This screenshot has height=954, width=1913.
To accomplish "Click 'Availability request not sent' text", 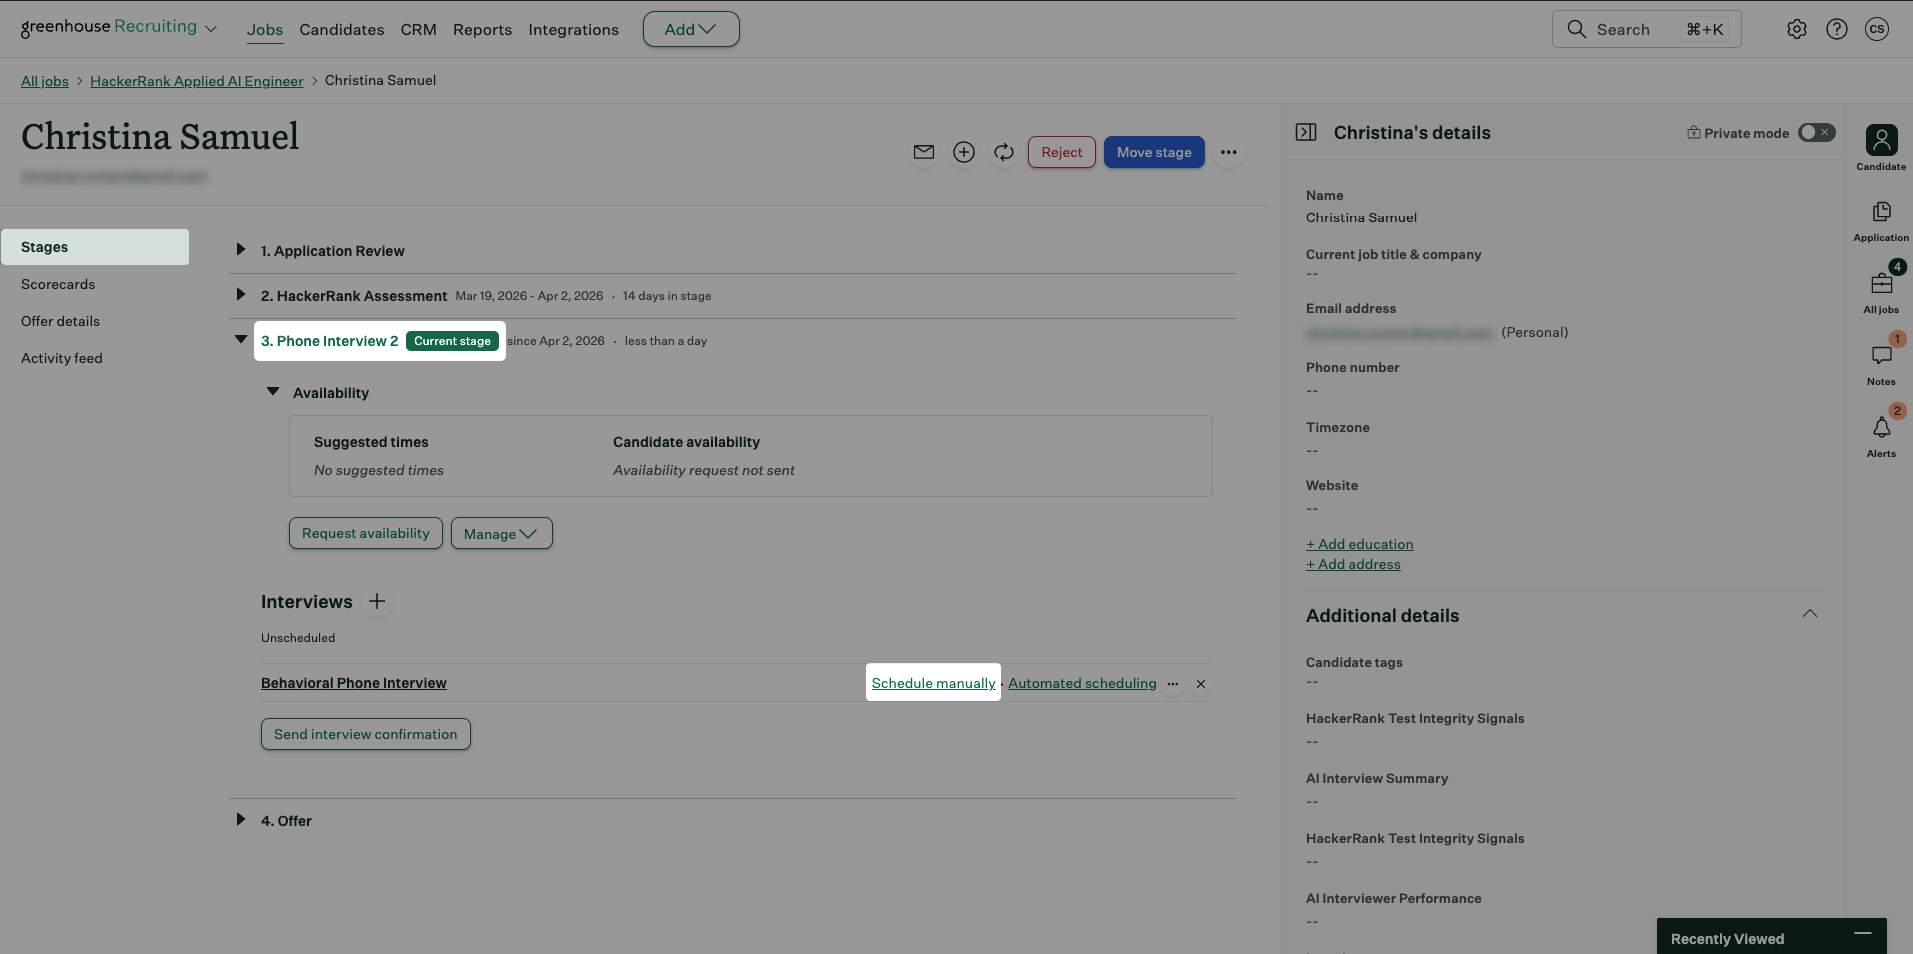I will pos(704,470).
